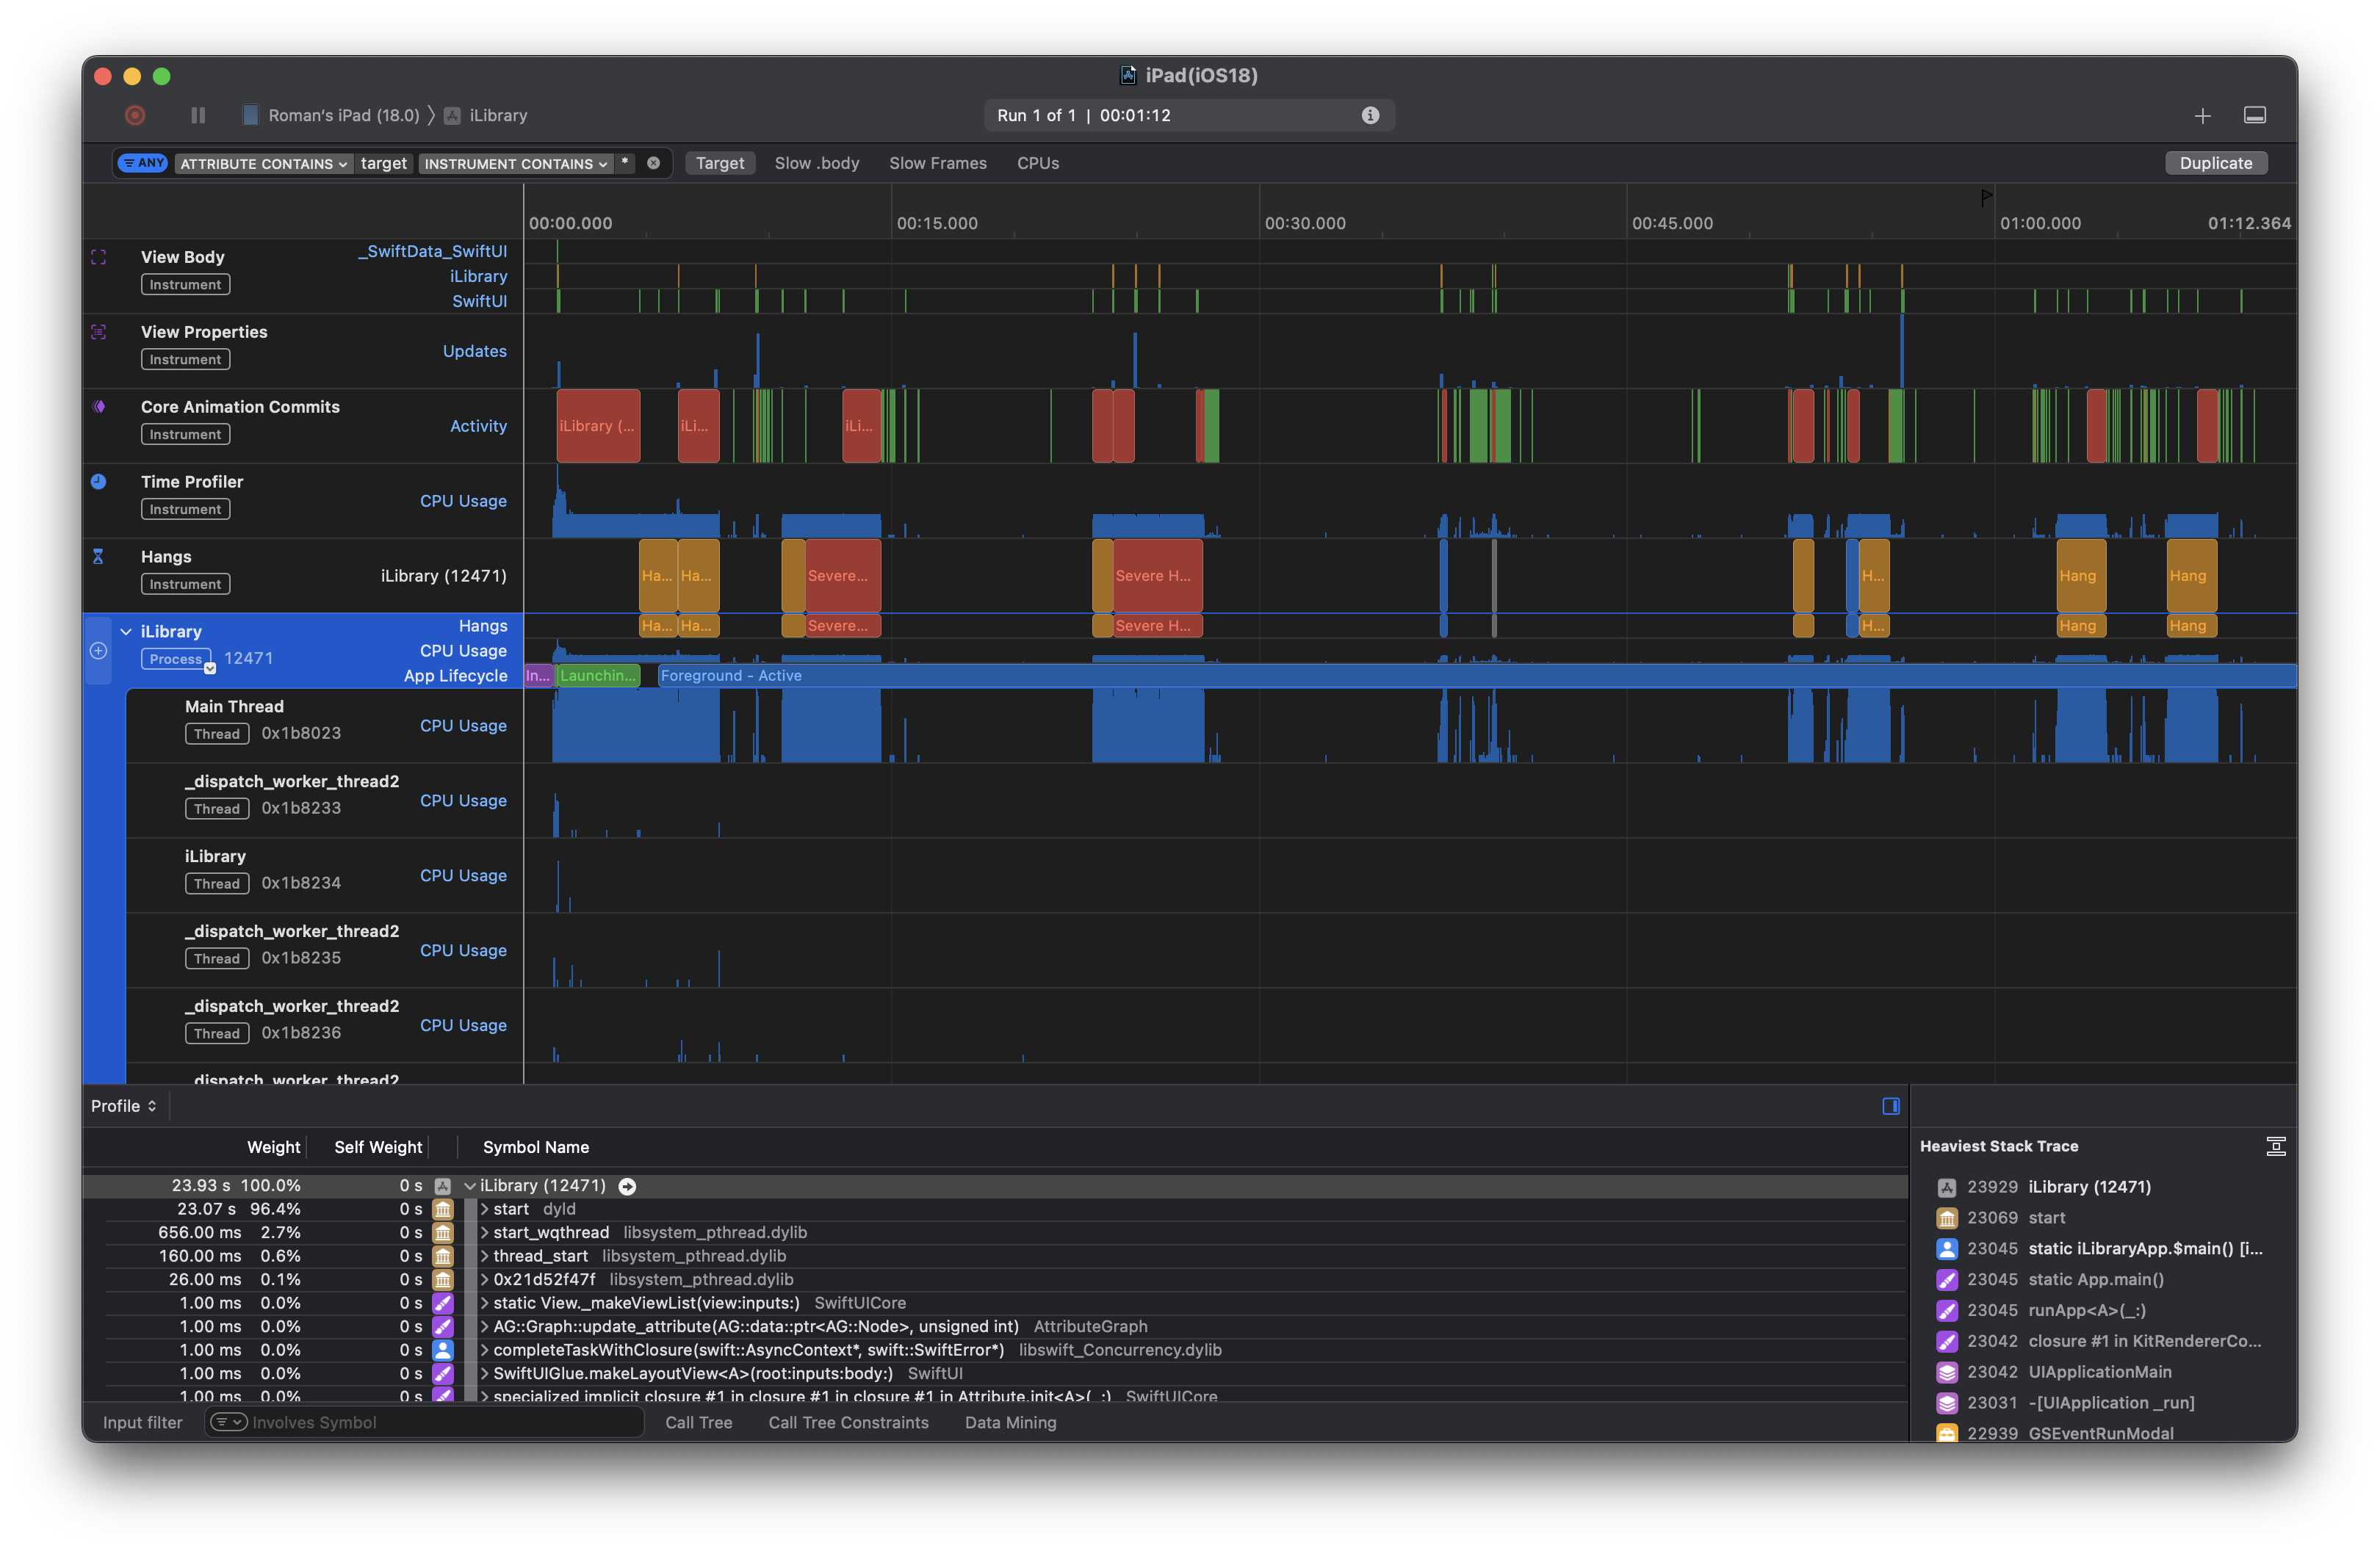Image resolution: width=2380 pixels, height=1551 pixels.
Task: Open Call Tree Constraints options
Action: point(848,1422)
